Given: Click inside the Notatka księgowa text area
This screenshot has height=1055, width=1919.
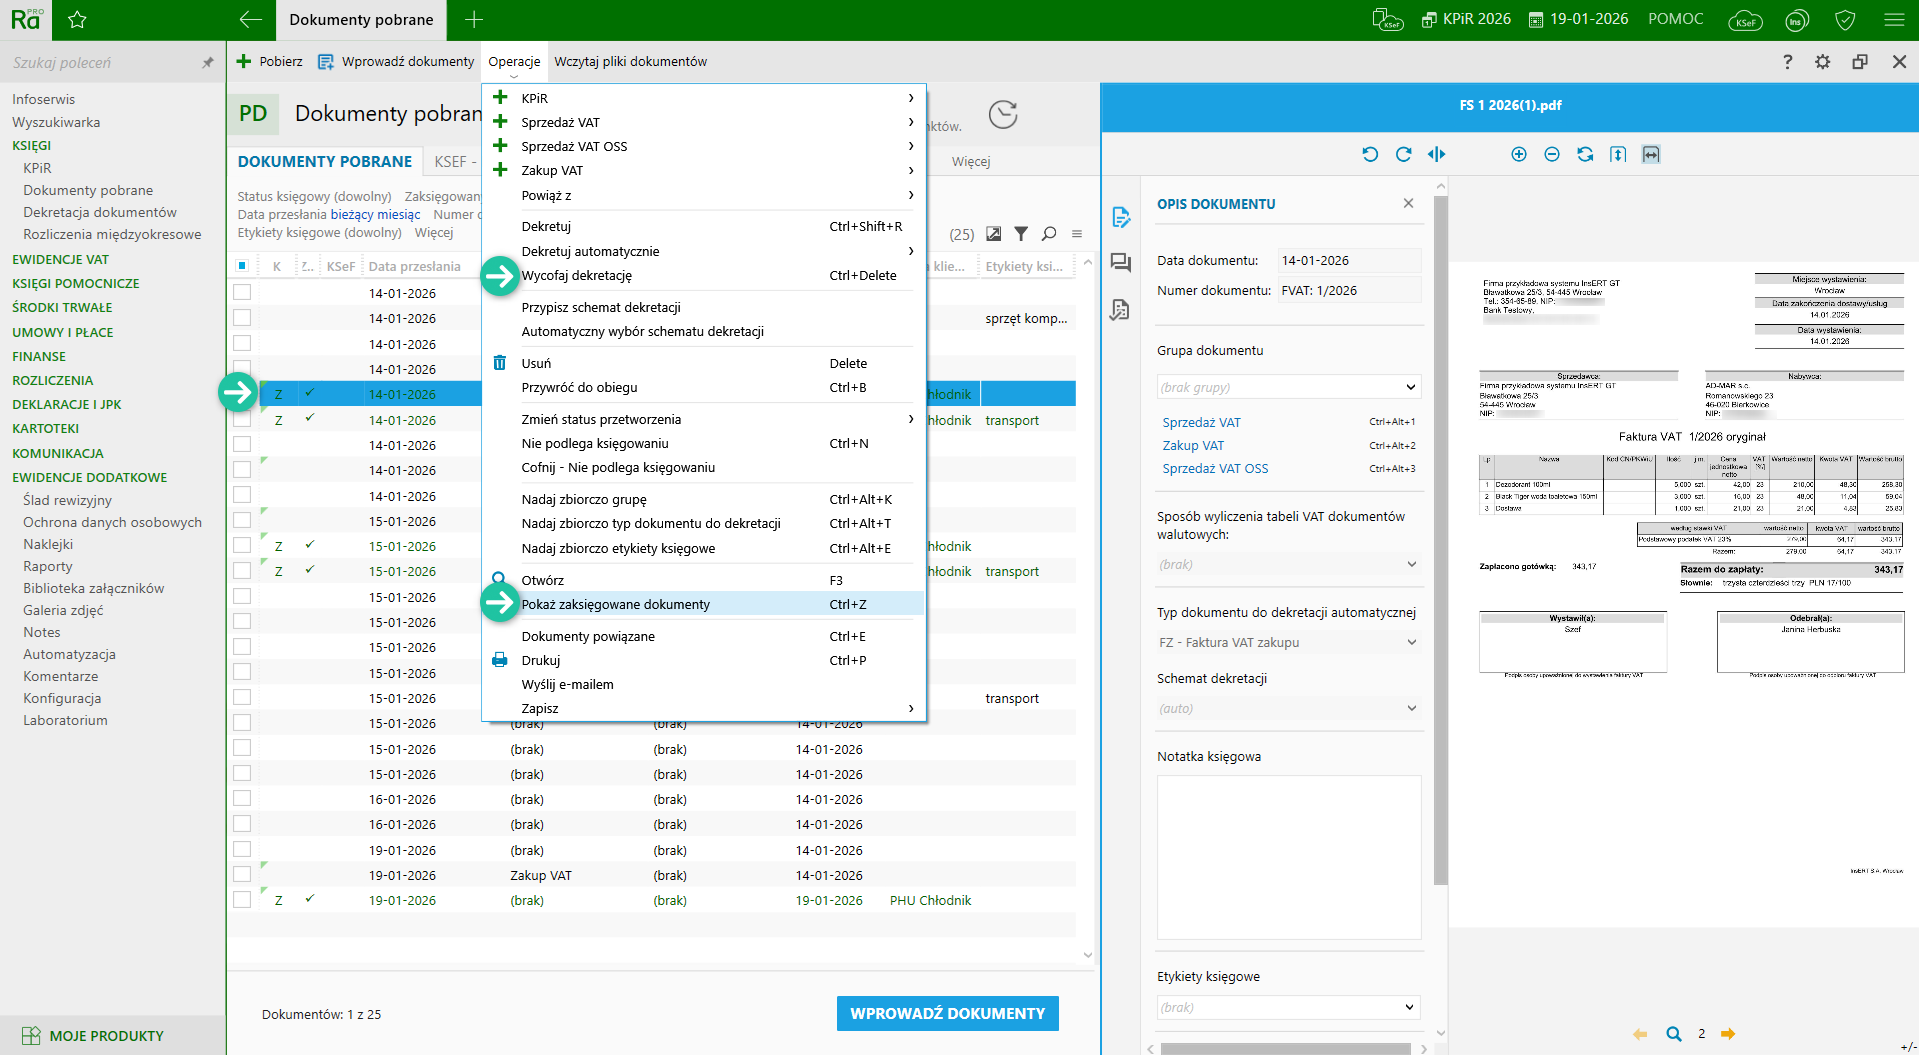Looking at the screenshot, I should 1288,856.
